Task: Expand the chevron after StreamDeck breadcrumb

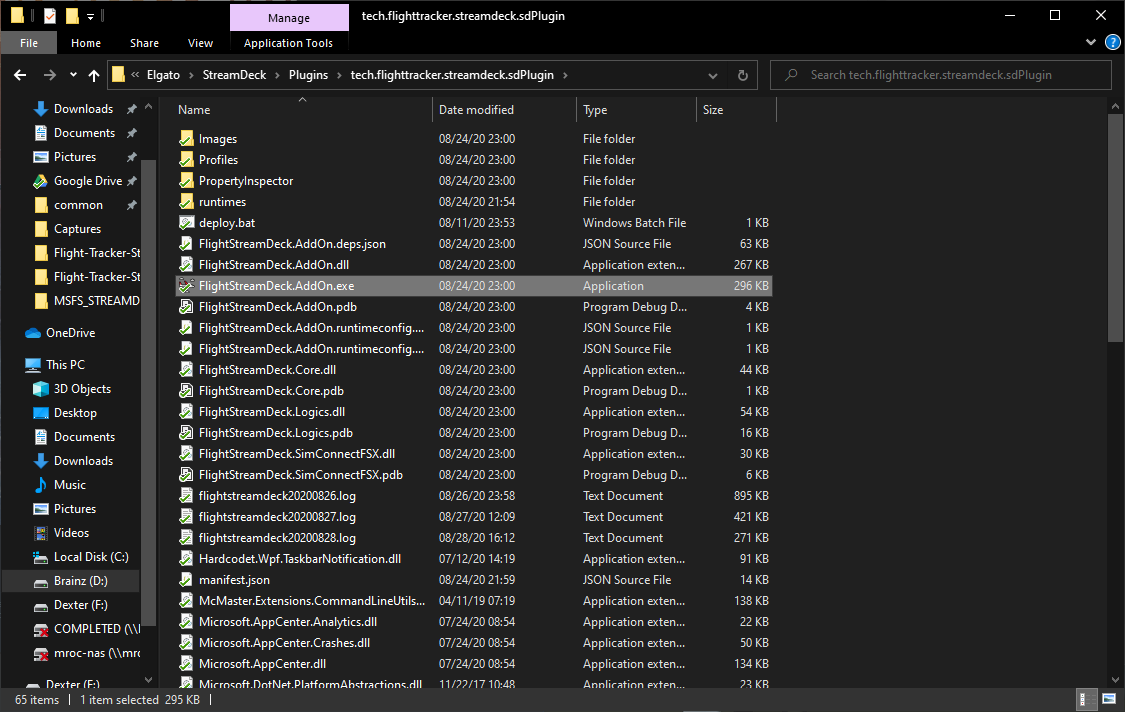Action: coord(278,75)
